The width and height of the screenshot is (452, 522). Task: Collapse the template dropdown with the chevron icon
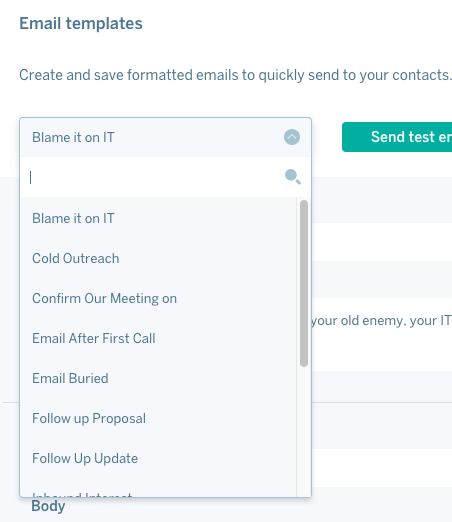click(292, 137)
